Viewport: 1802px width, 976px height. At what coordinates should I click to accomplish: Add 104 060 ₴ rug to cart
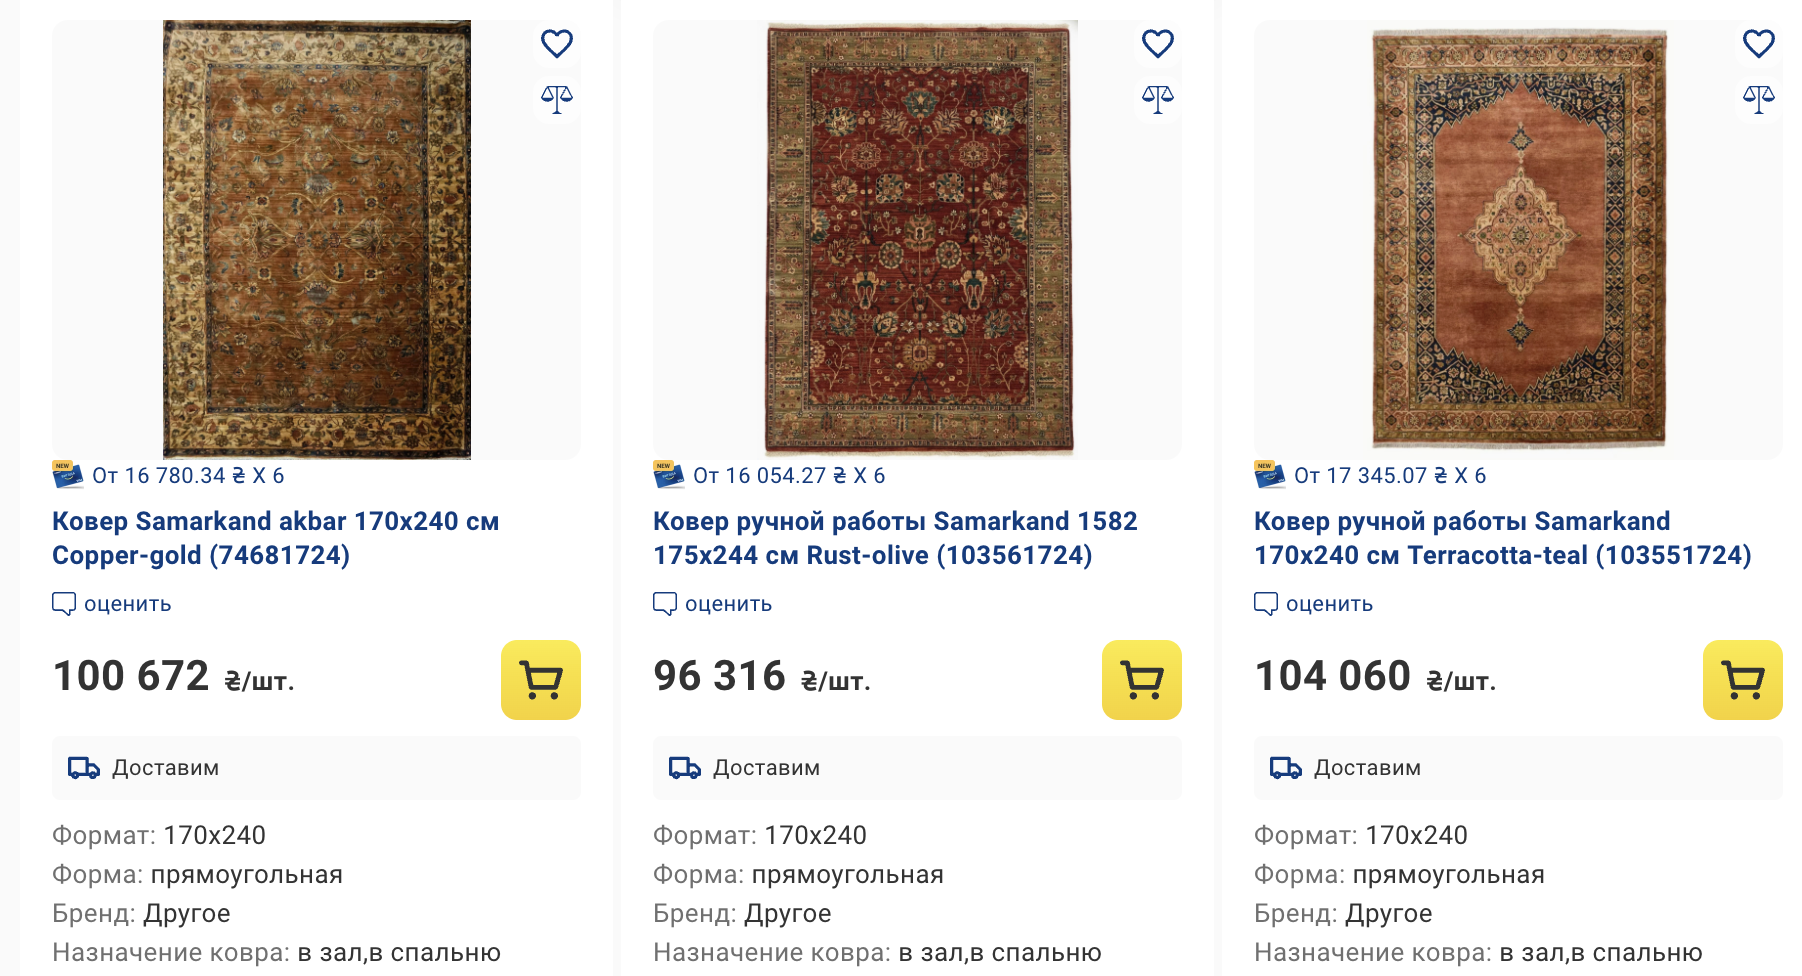[1742, 680]
